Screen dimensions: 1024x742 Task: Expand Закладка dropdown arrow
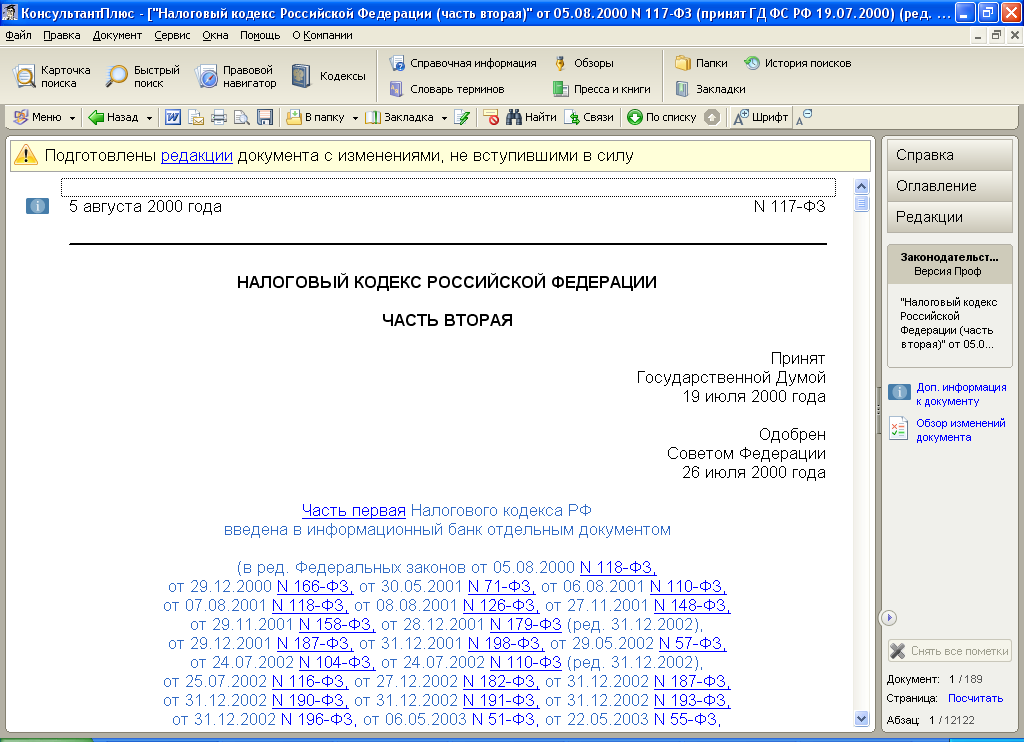click(x=444, y=118)
